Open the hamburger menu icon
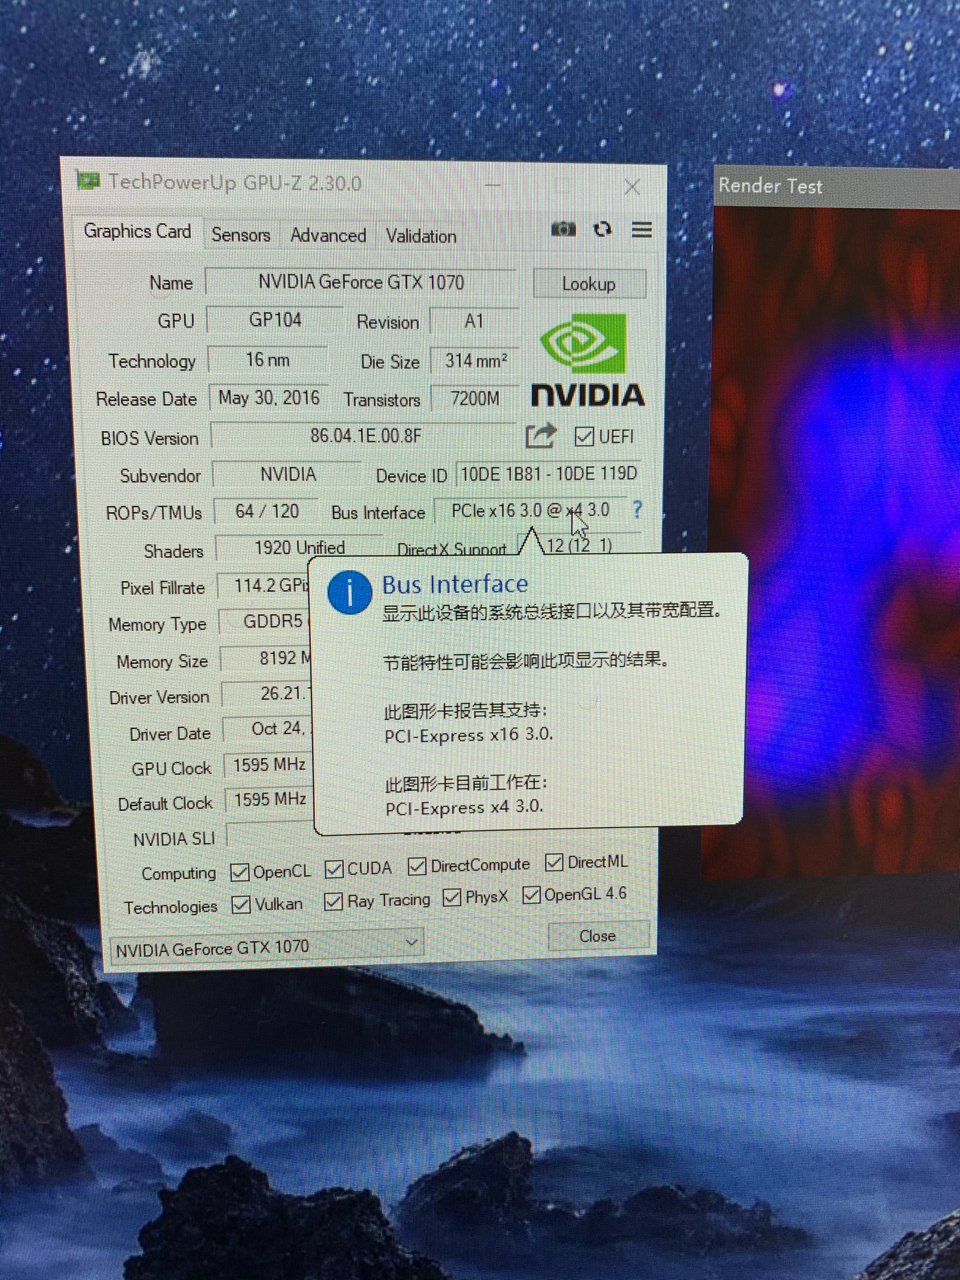Viewport: 960px width, 1280px height. coord(641,229)
